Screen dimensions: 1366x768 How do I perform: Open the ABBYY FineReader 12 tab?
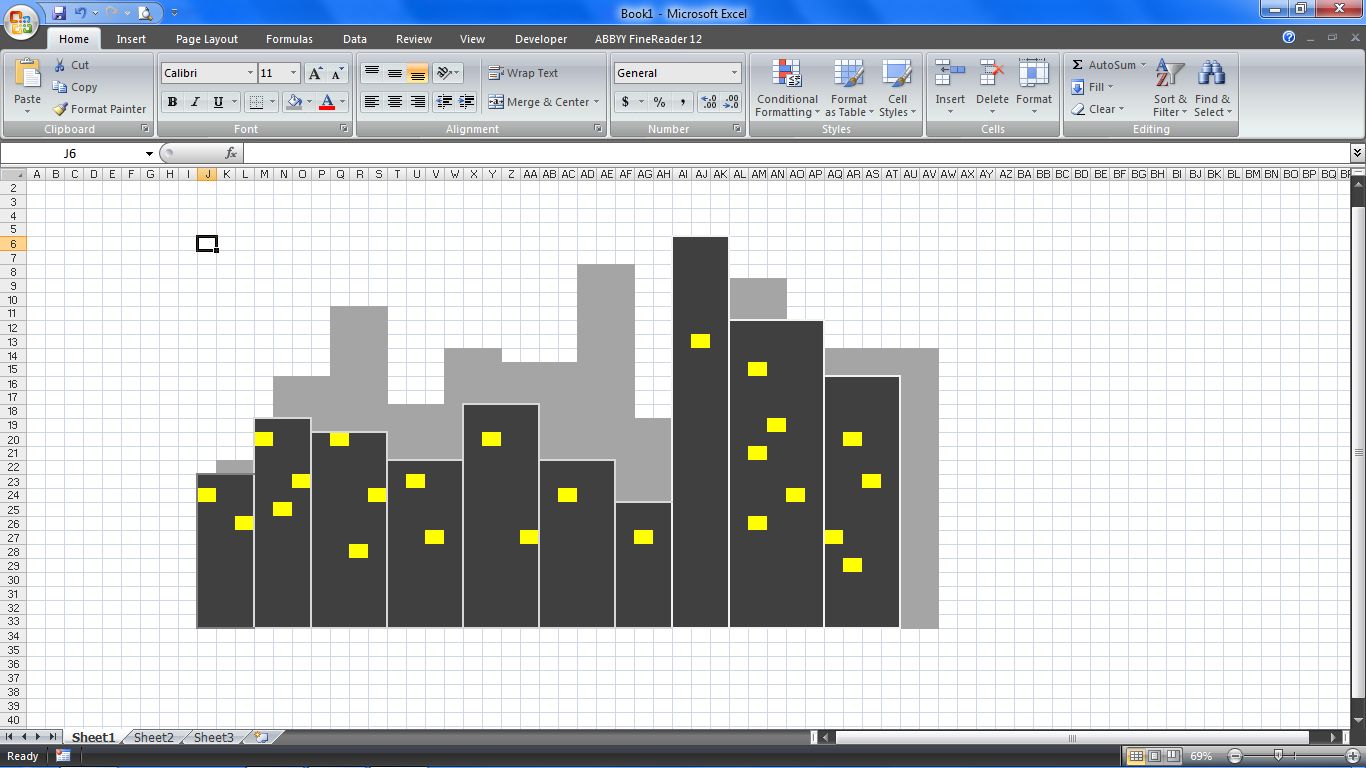click(648, 39)
